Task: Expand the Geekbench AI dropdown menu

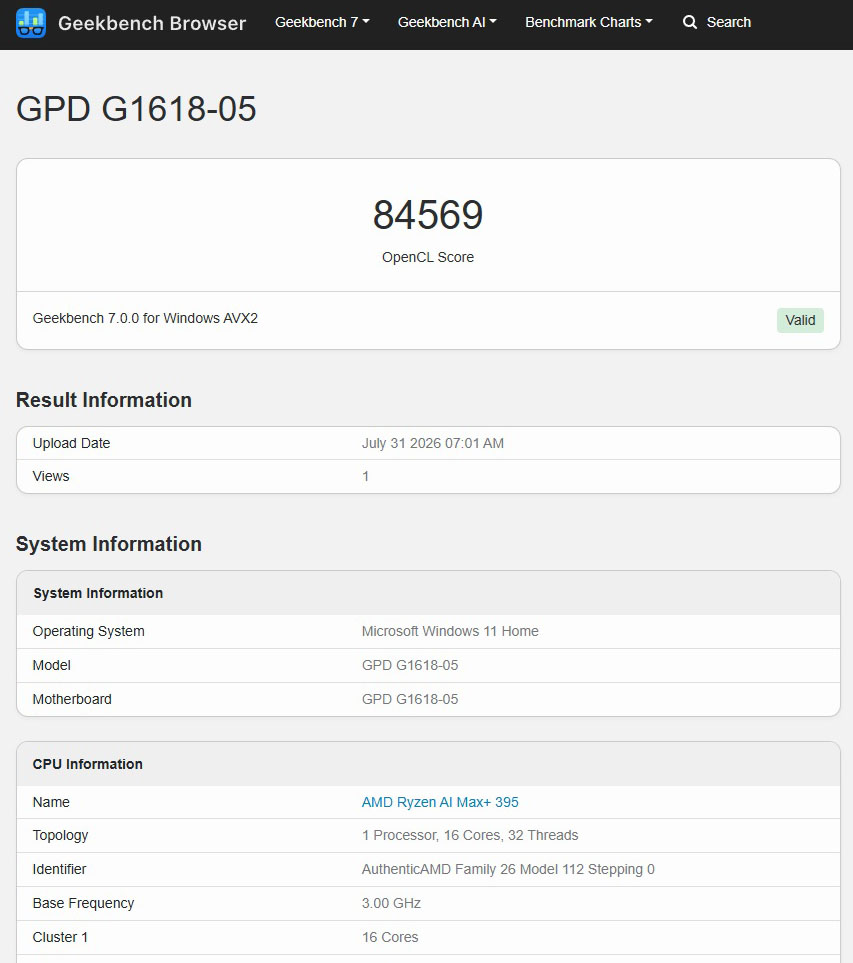Action: pyautogui.click(x=446, y=22)
